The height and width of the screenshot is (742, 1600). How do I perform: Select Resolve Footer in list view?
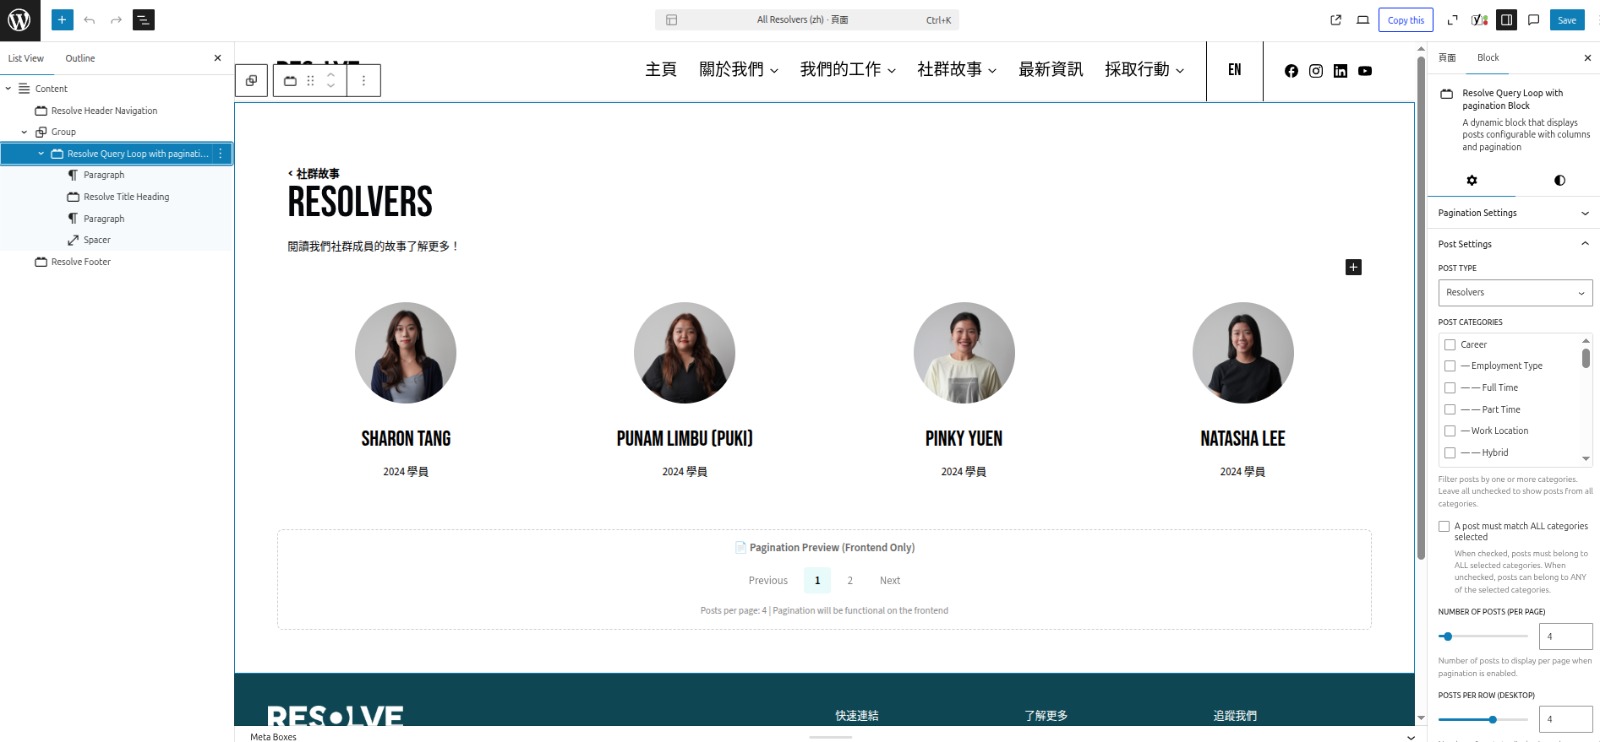(x=81, y=262)
